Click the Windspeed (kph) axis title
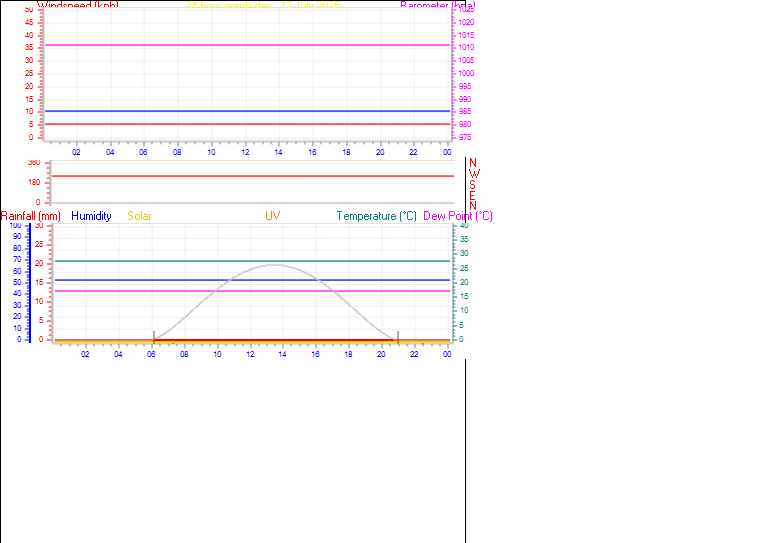761x543 pixels. [78, 5]
